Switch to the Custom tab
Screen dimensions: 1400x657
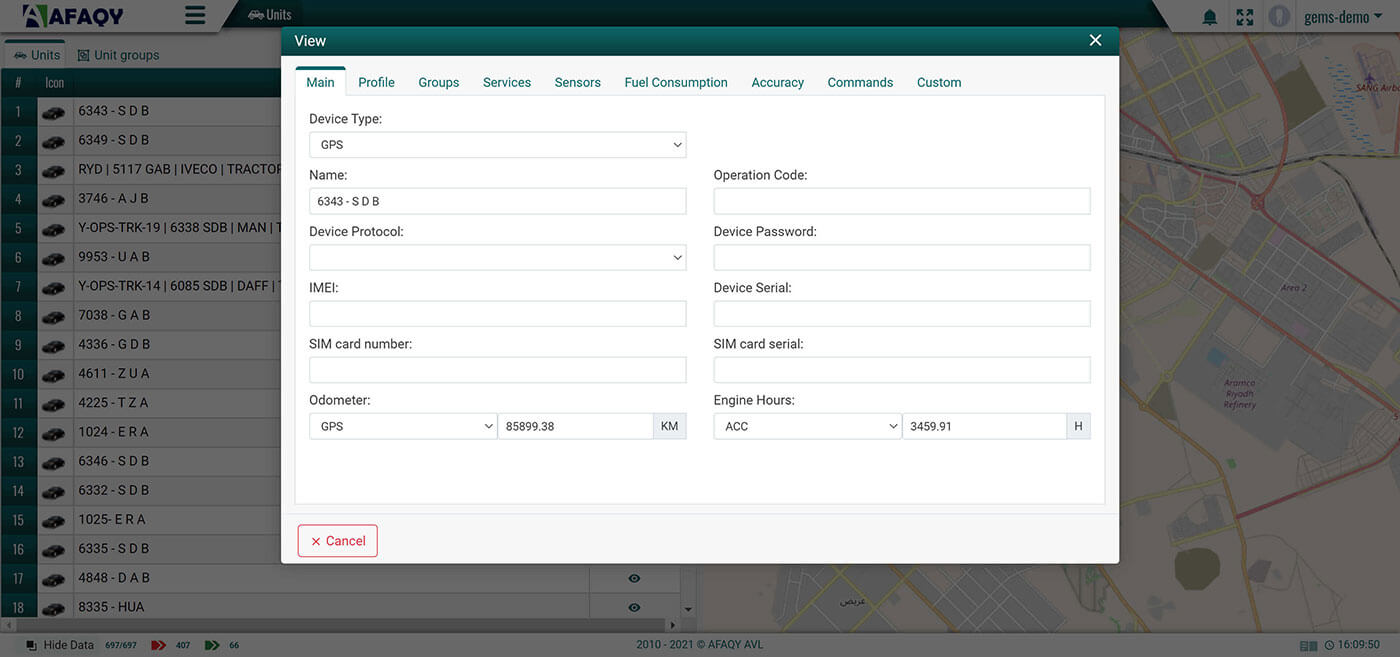[939, 82]
